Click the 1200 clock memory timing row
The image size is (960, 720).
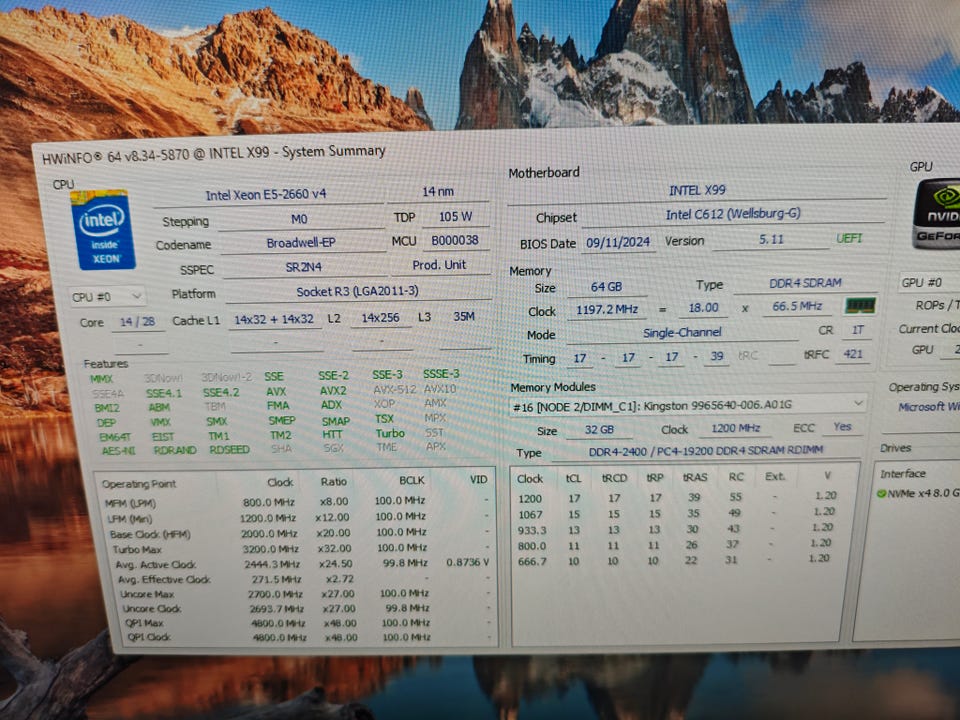pyautogui.click(x=677, y=498)
